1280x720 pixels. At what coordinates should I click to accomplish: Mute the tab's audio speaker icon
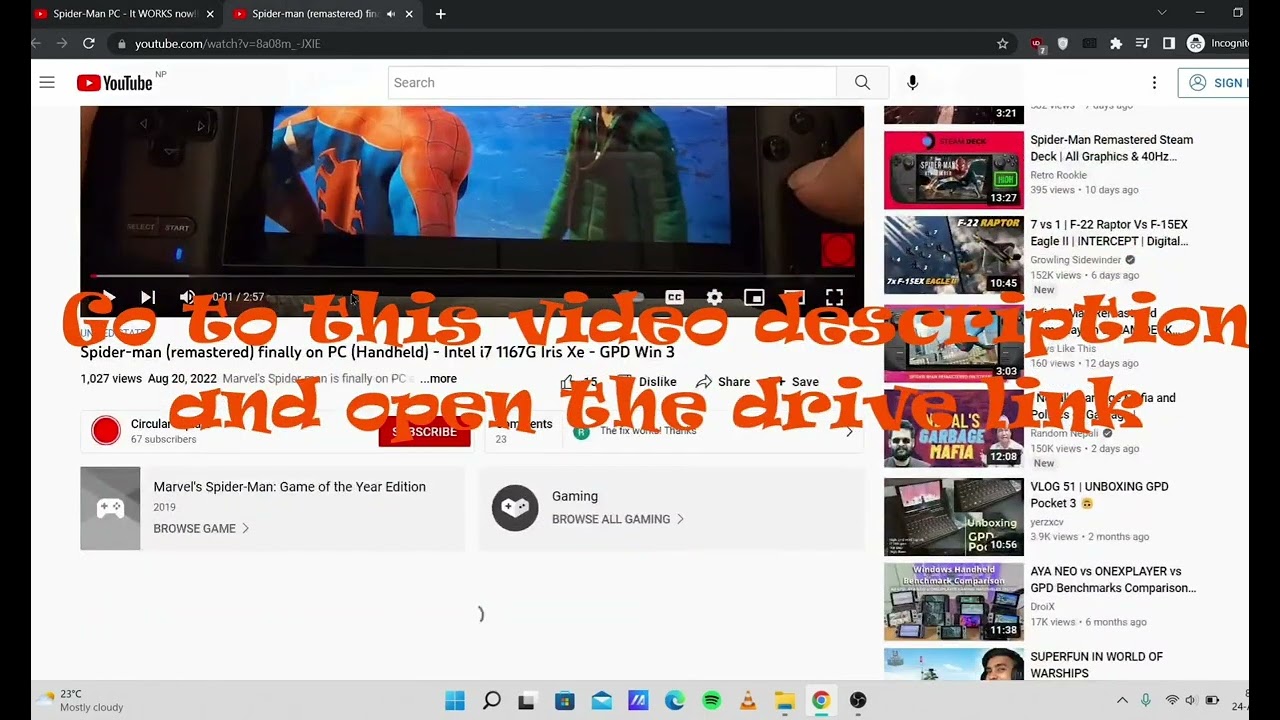pyautogui.click(x=390, y=14)
